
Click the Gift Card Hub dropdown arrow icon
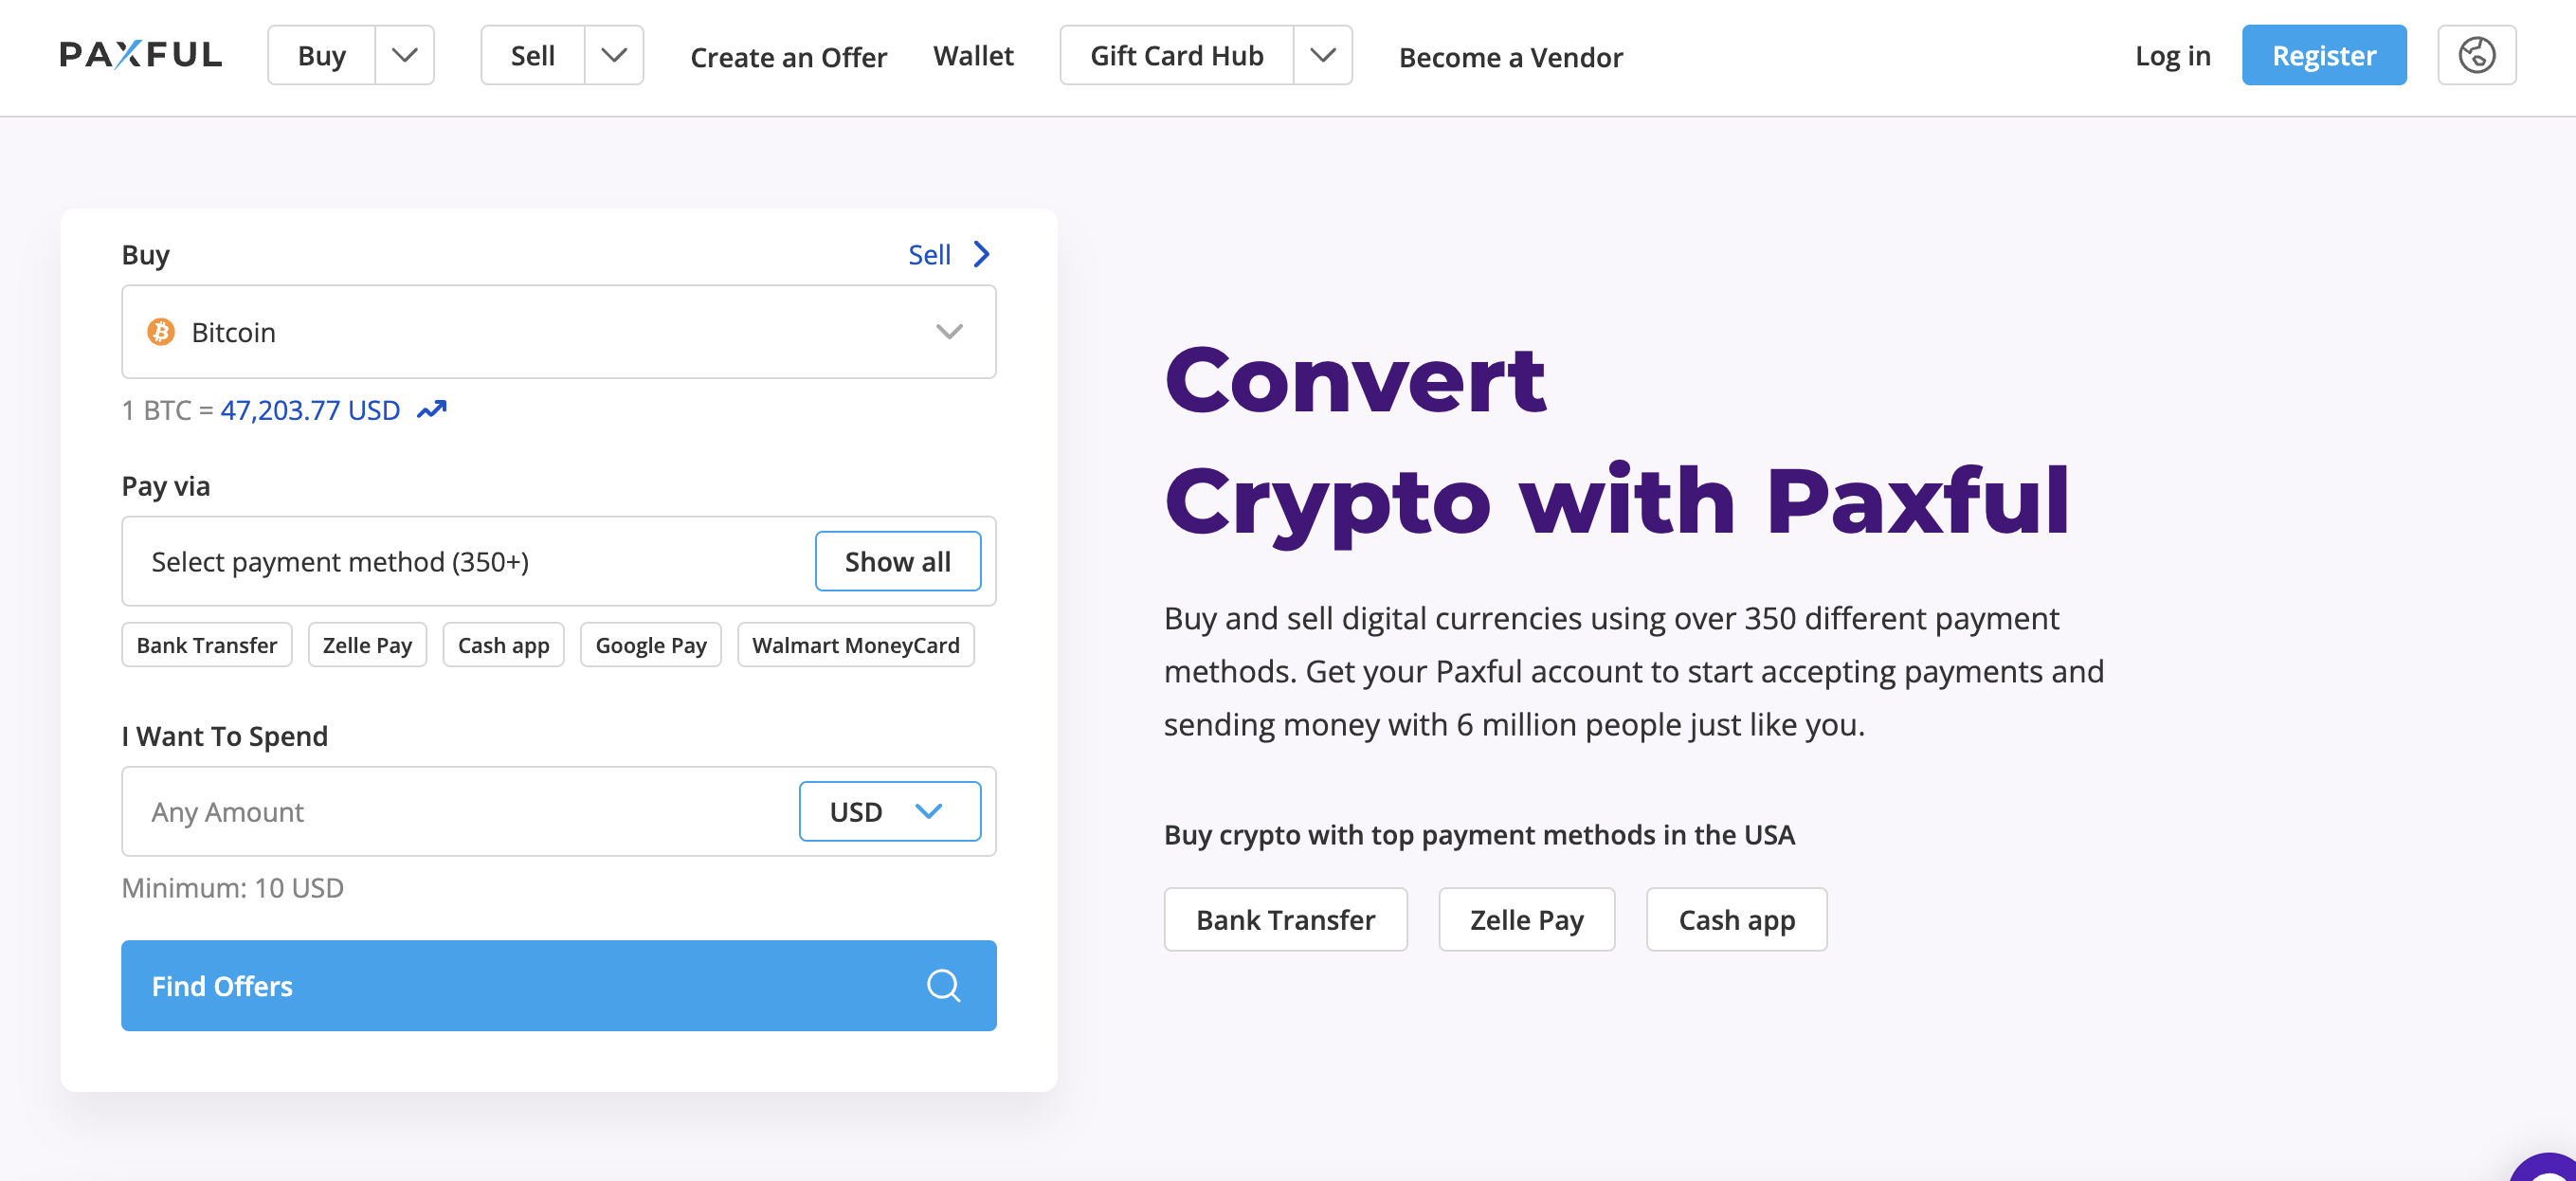tap(1324, 56)
